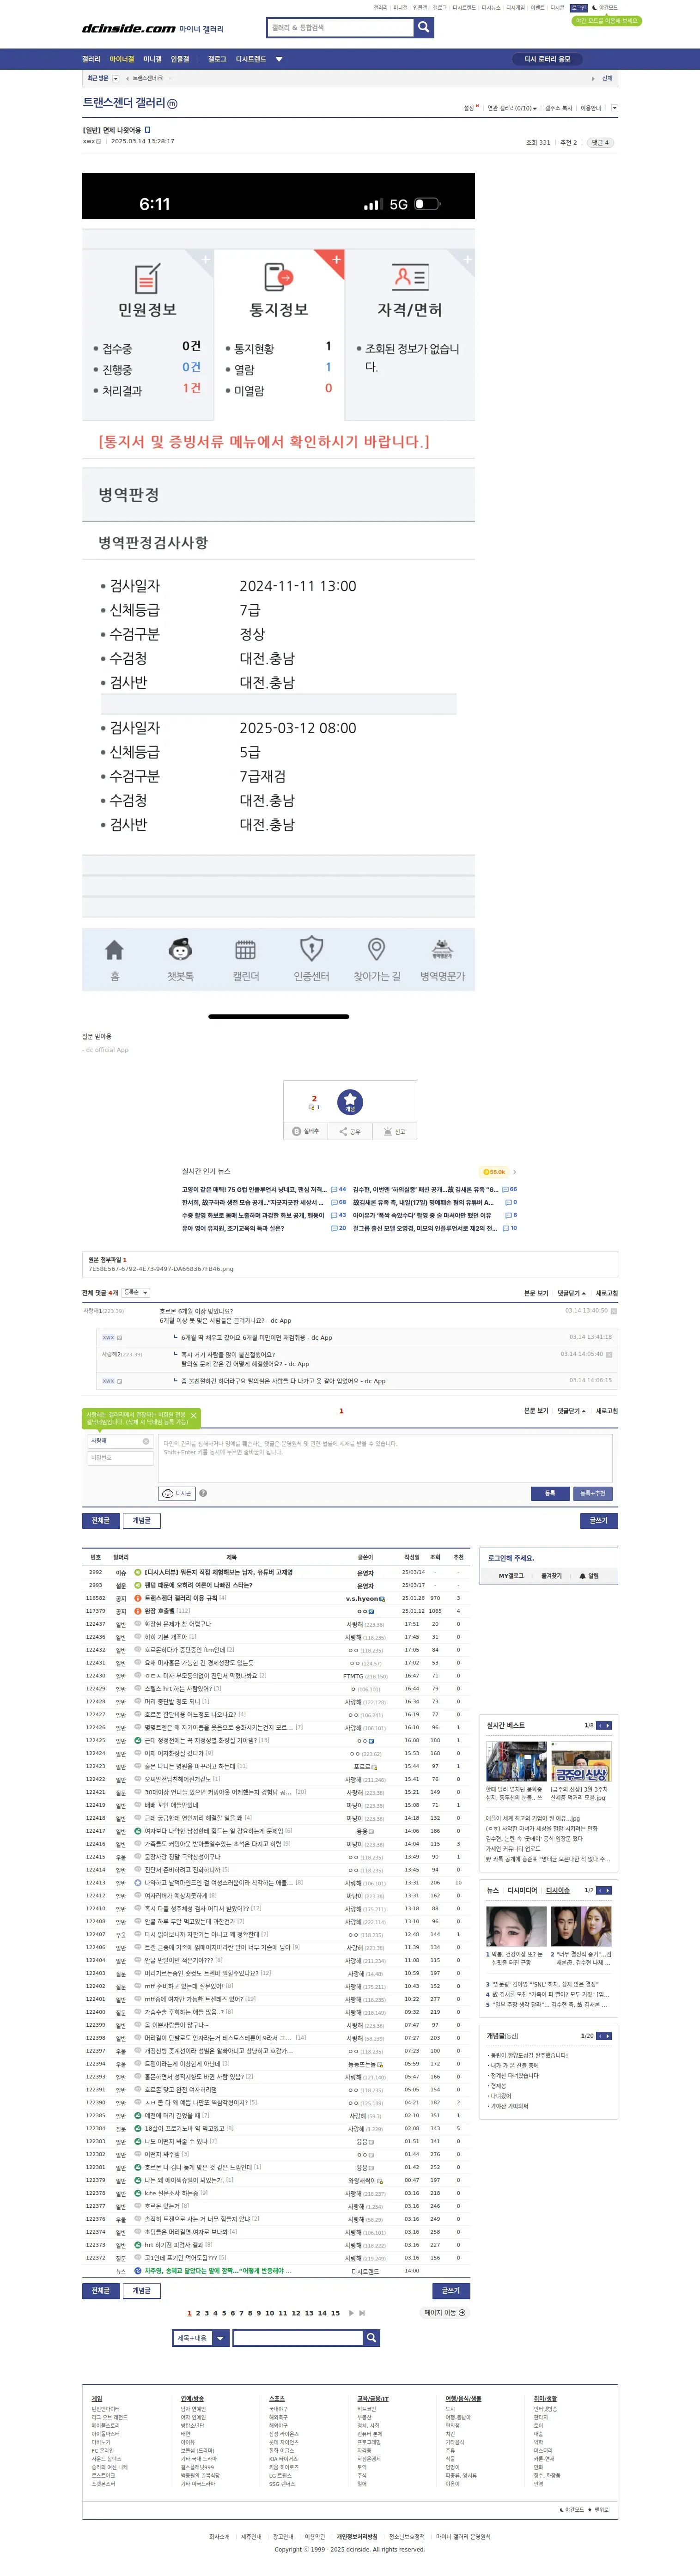The width and height of the screenshot is (700, 2576).
Task: Switch to 디시미디어 tab in news panel
Action: [x=522, y=1890]
